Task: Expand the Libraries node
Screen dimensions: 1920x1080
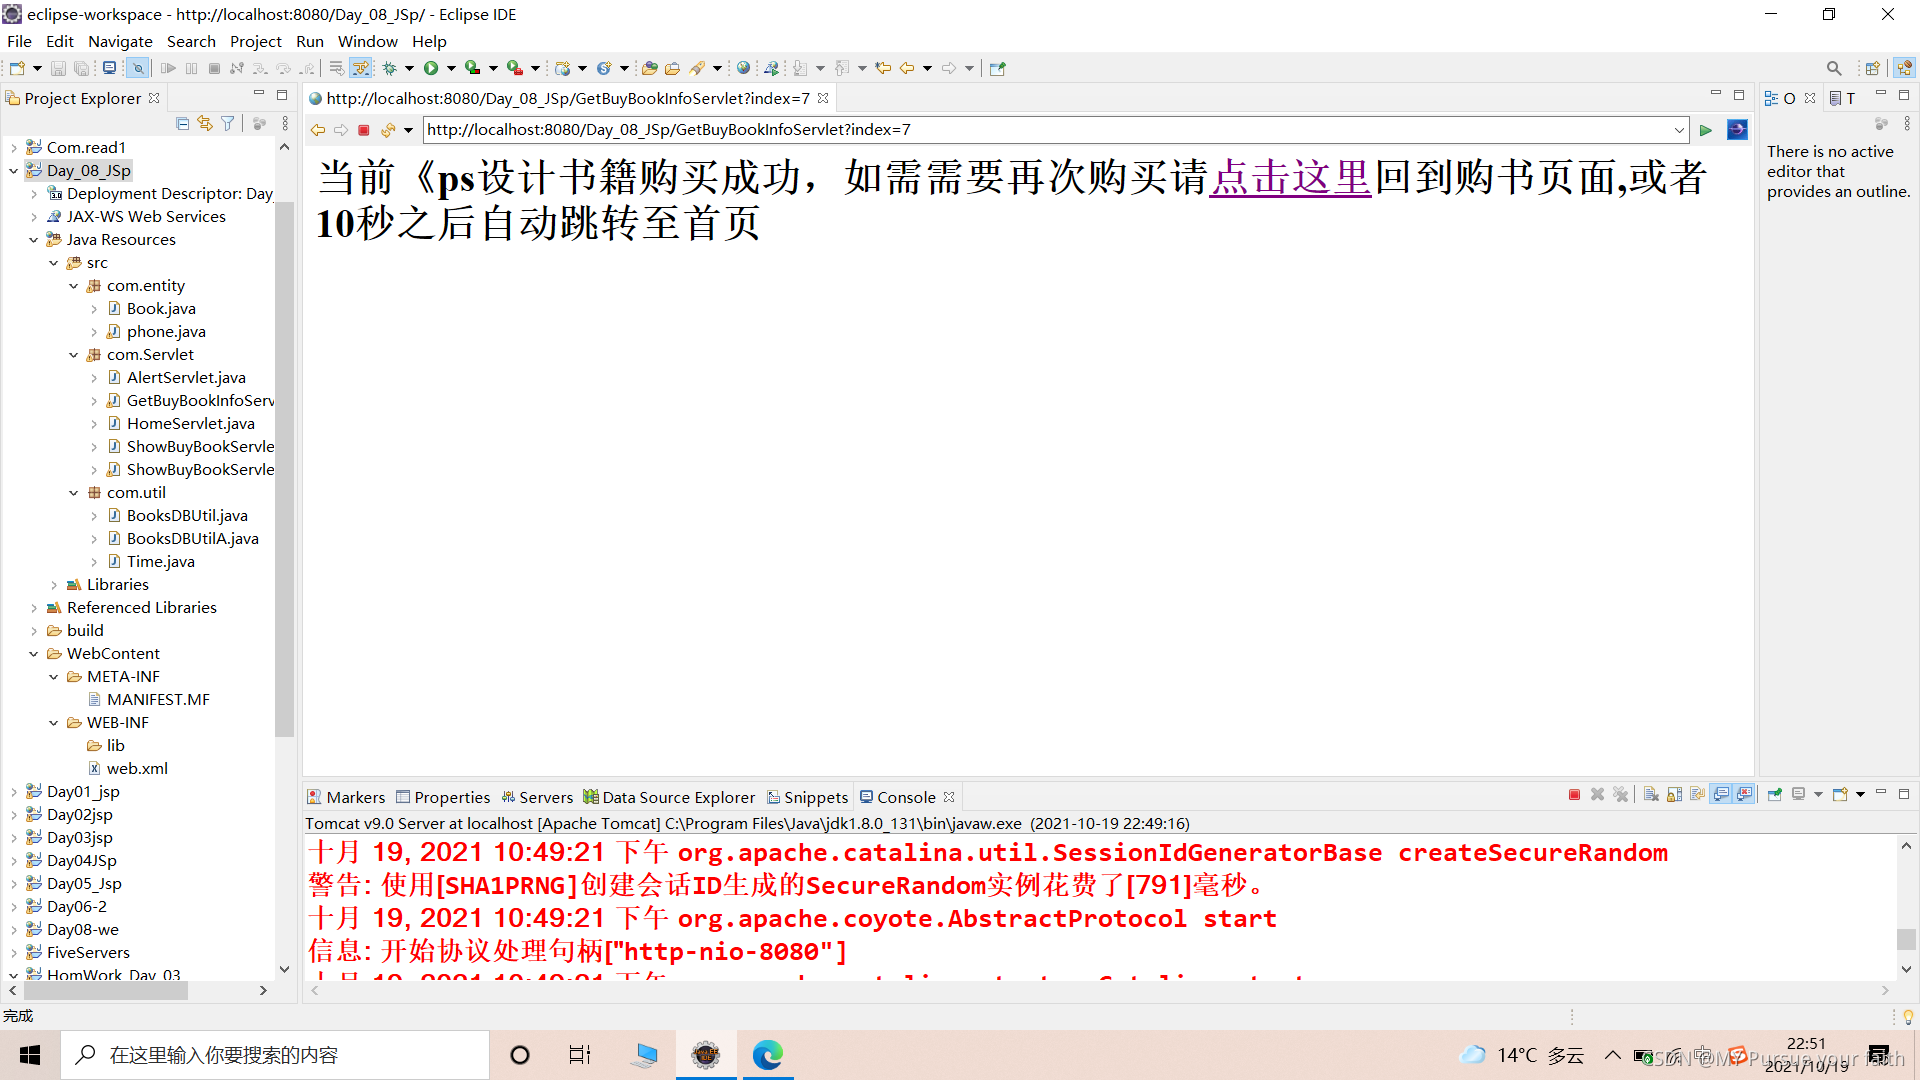Action: coord(54,585)
